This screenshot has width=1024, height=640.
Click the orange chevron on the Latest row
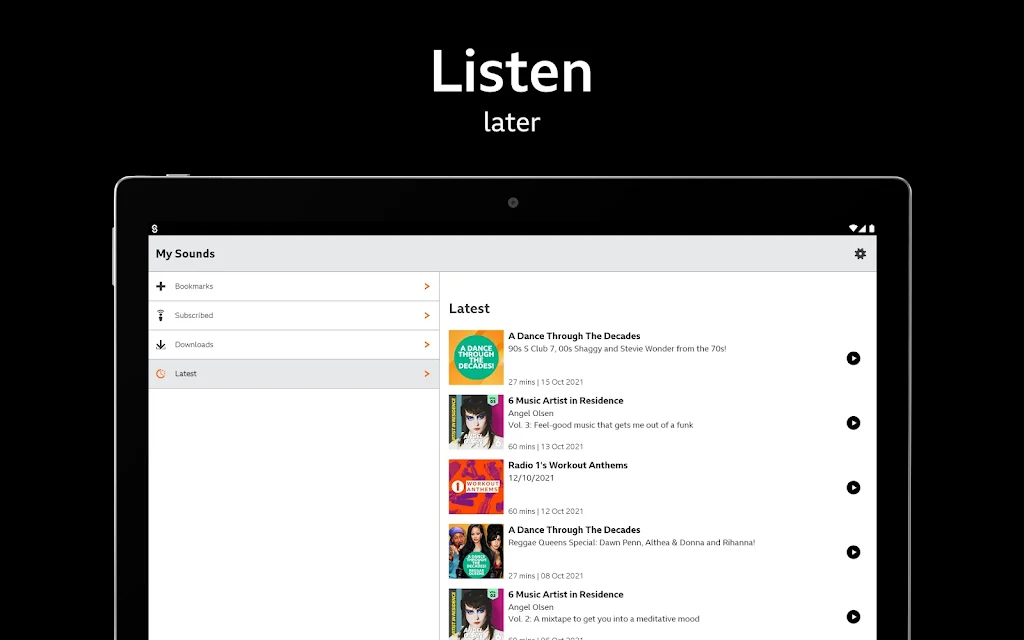tap(427, 374)
